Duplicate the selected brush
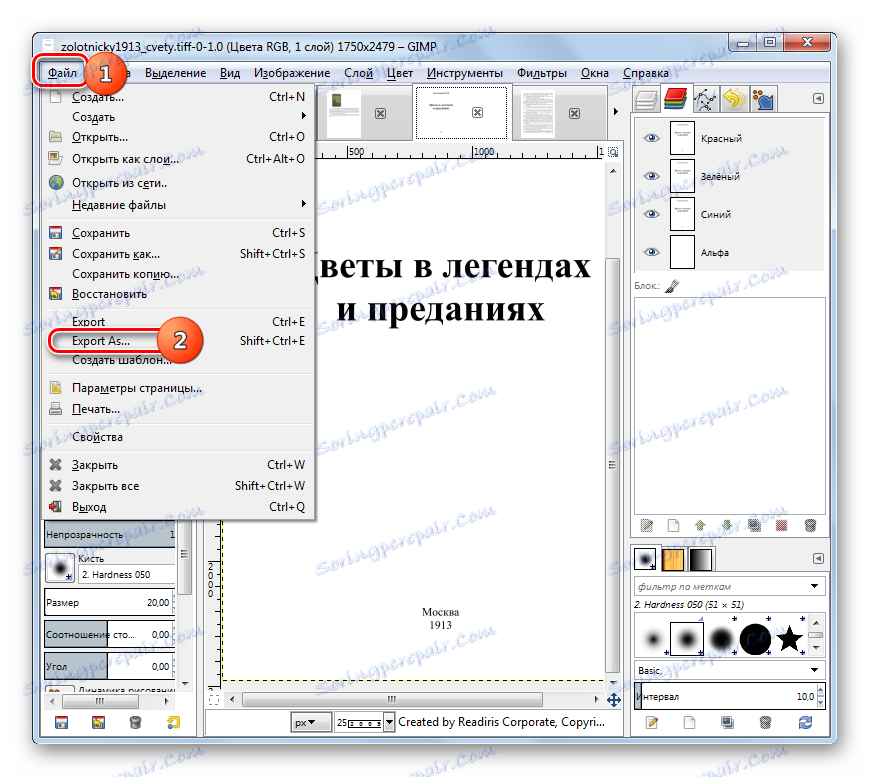This screenshot has width=870, height=777. pos(727,722)
